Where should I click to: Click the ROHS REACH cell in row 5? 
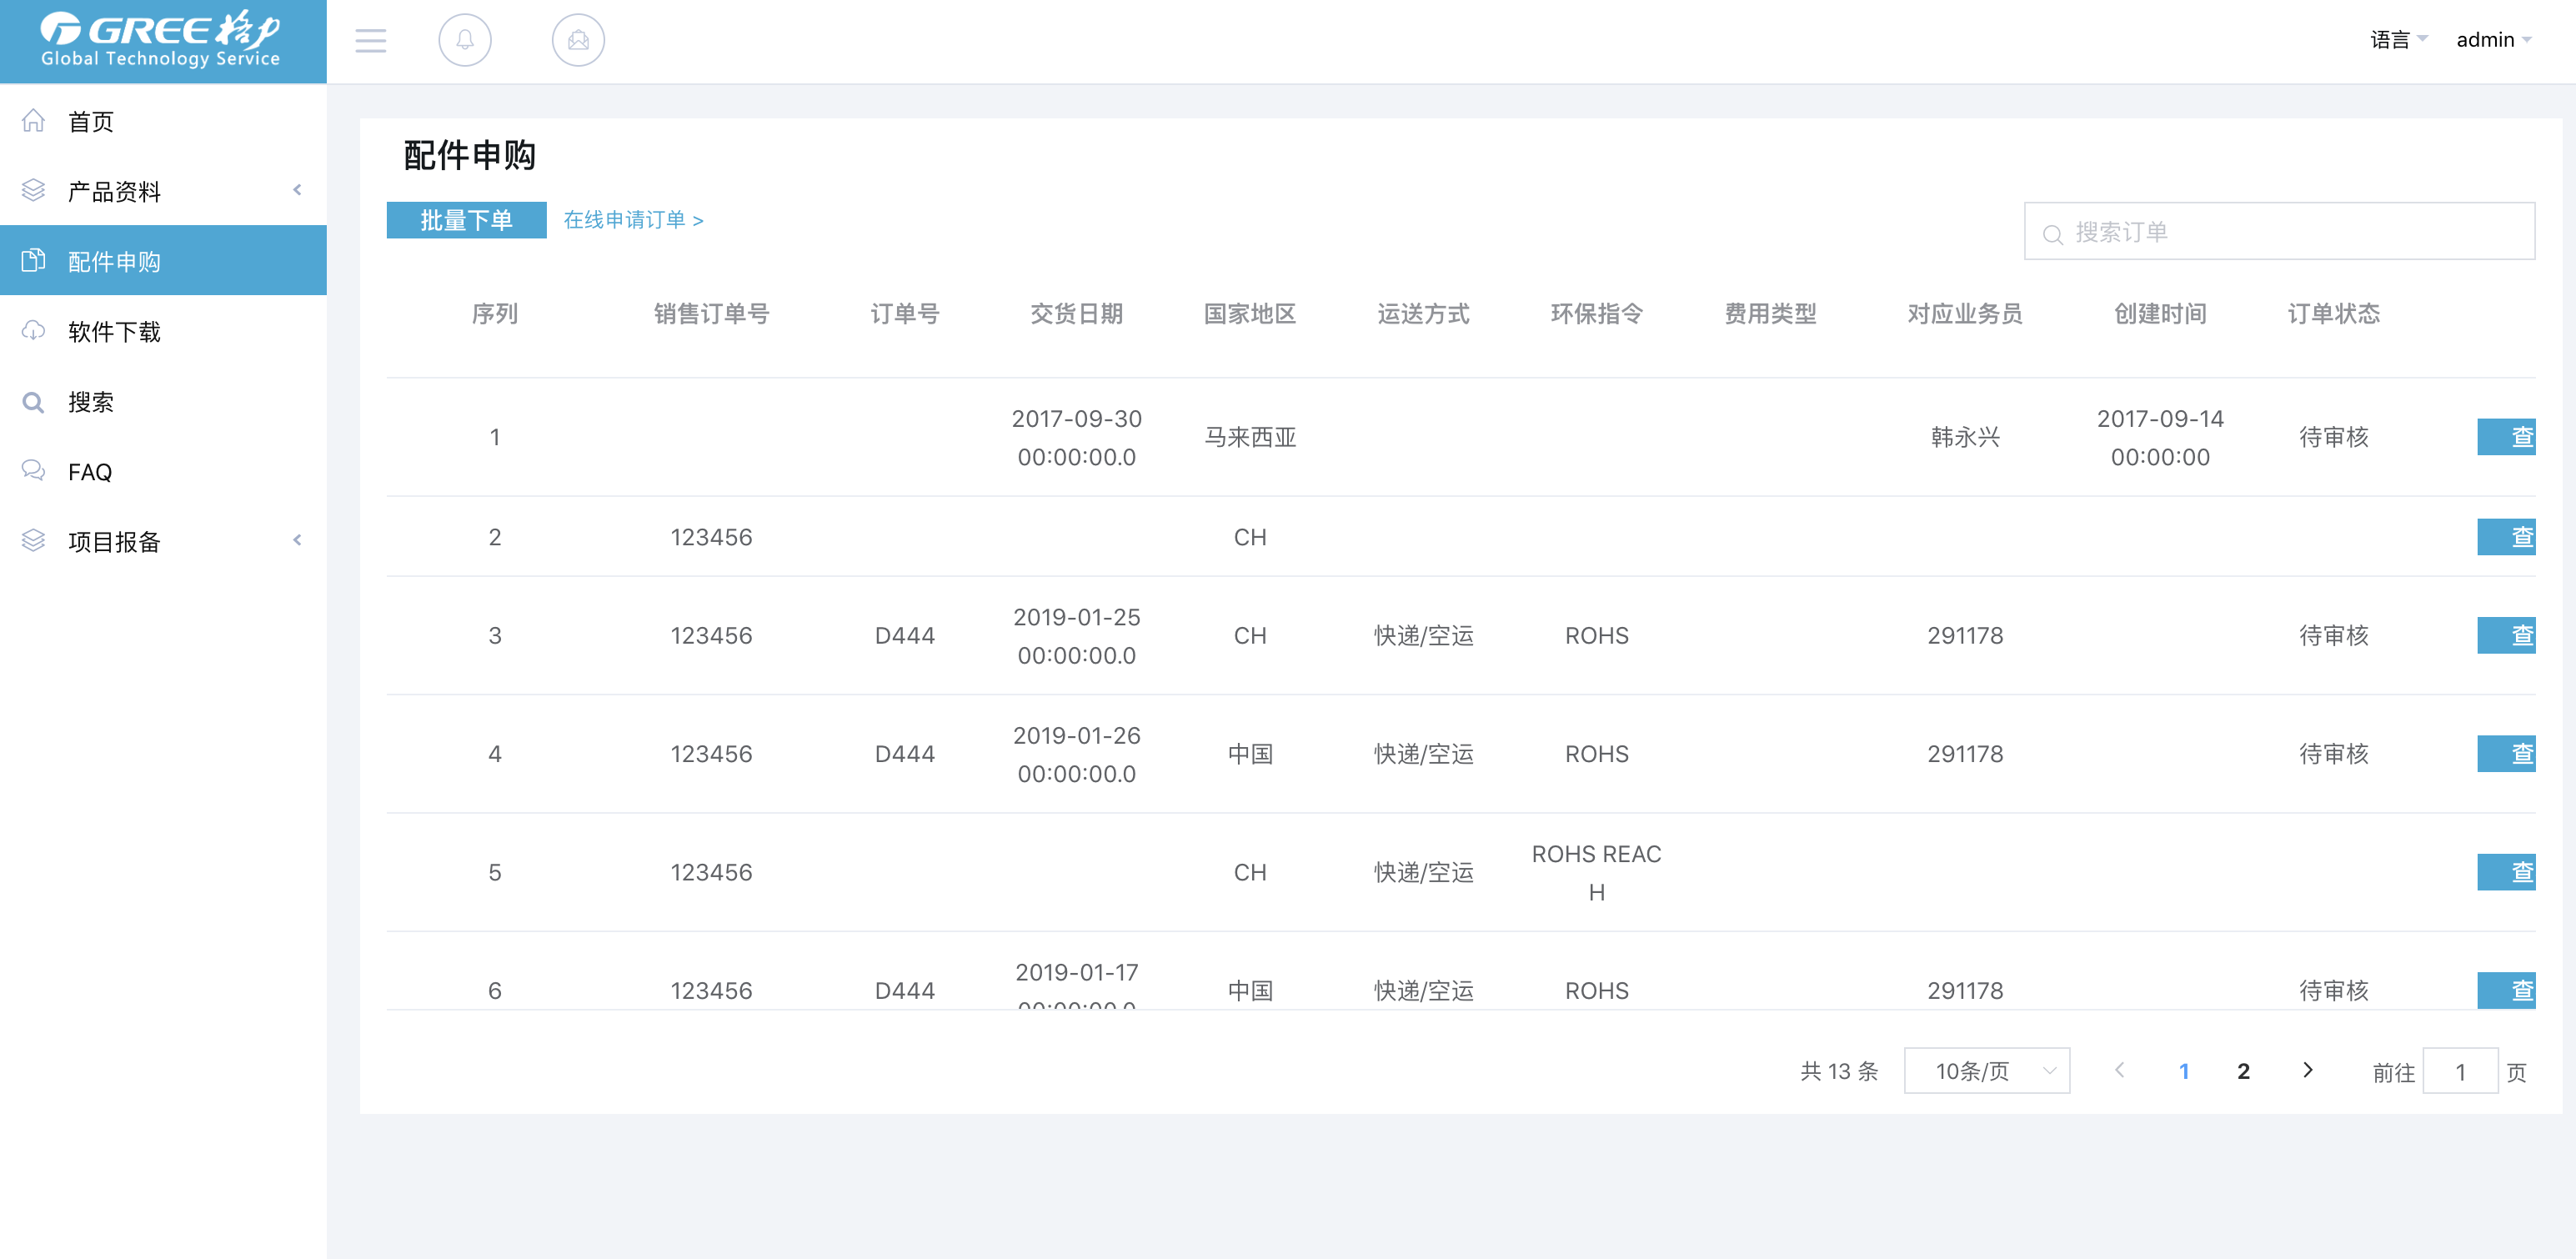[x=1597, y=872]
